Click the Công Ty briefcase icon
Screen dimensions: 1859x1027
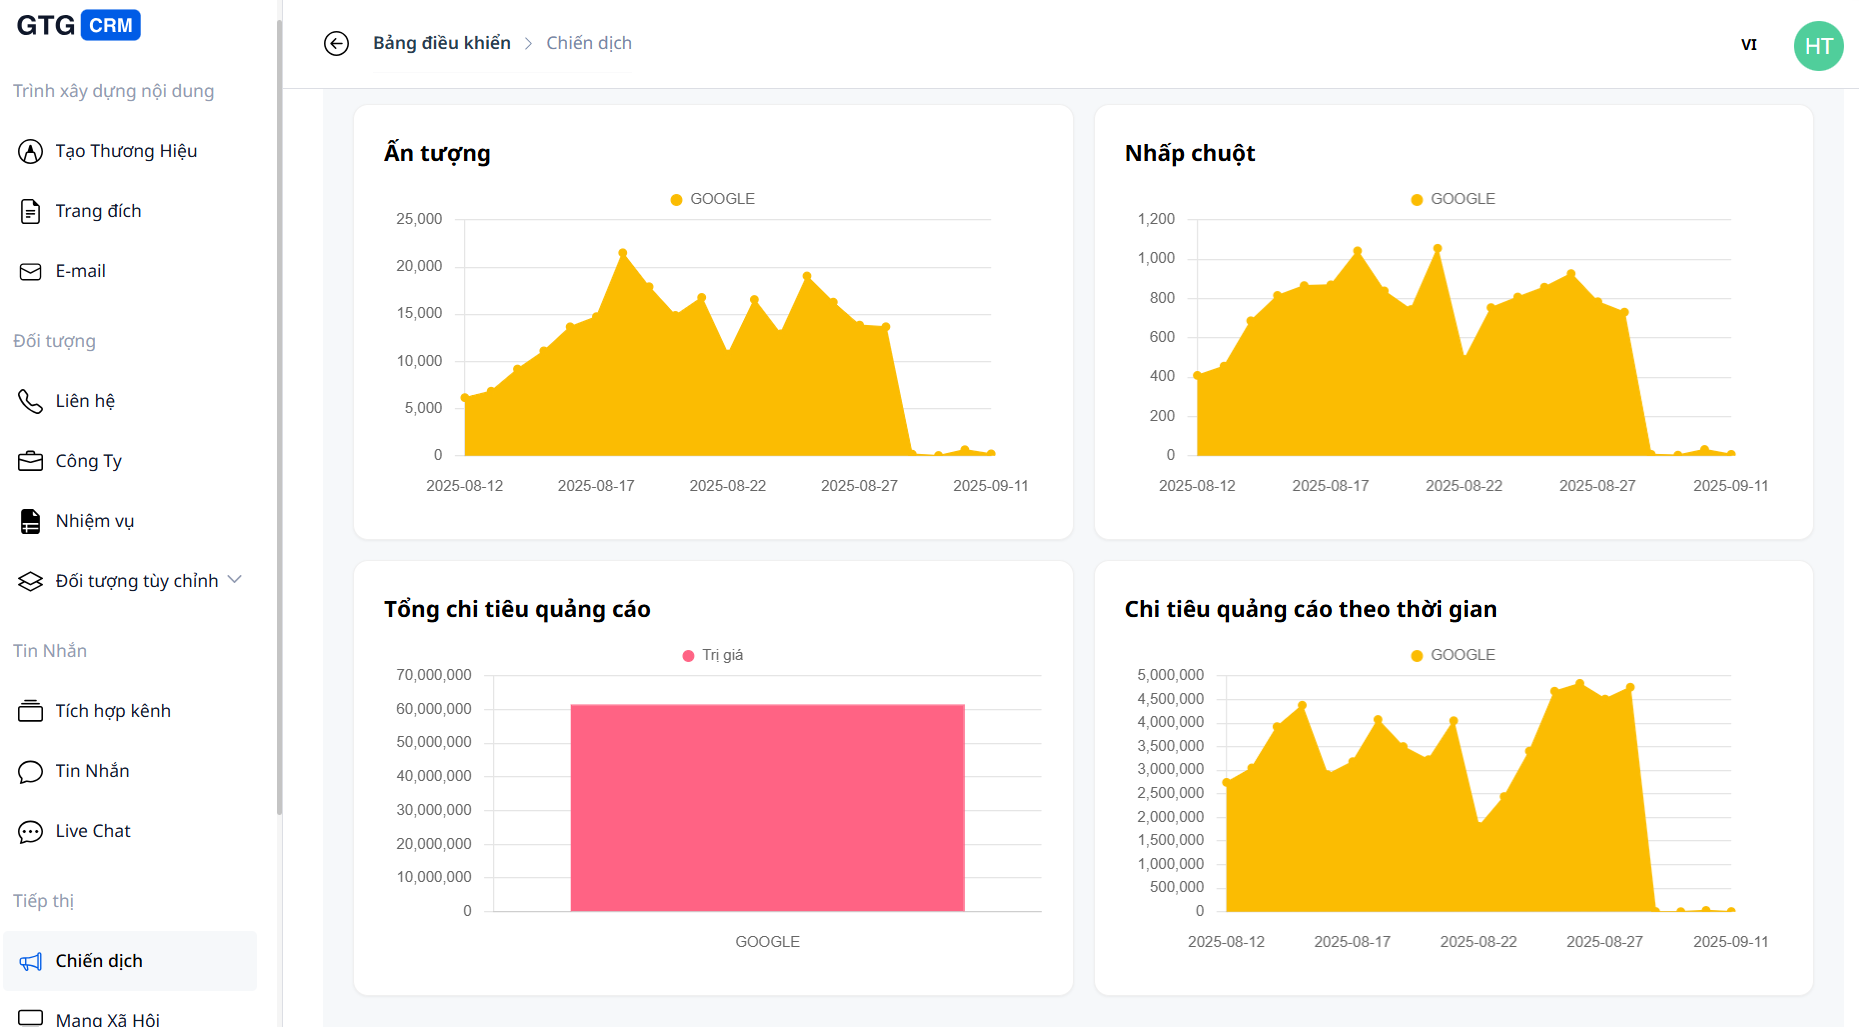coord(30,461)
